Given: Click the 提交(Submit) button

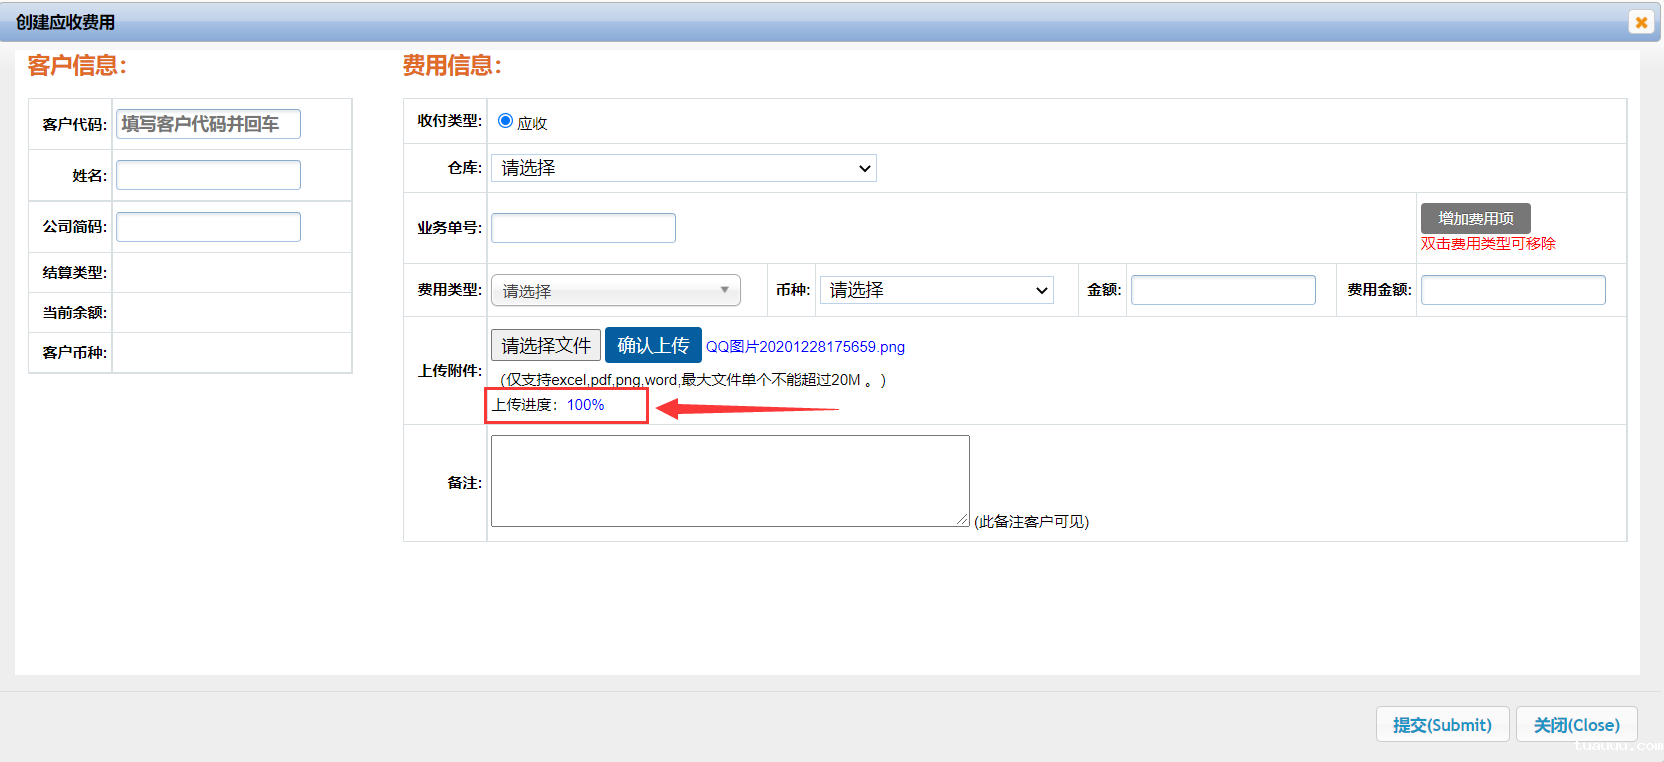Looking at the screenshot, I should pos(1442,724).
